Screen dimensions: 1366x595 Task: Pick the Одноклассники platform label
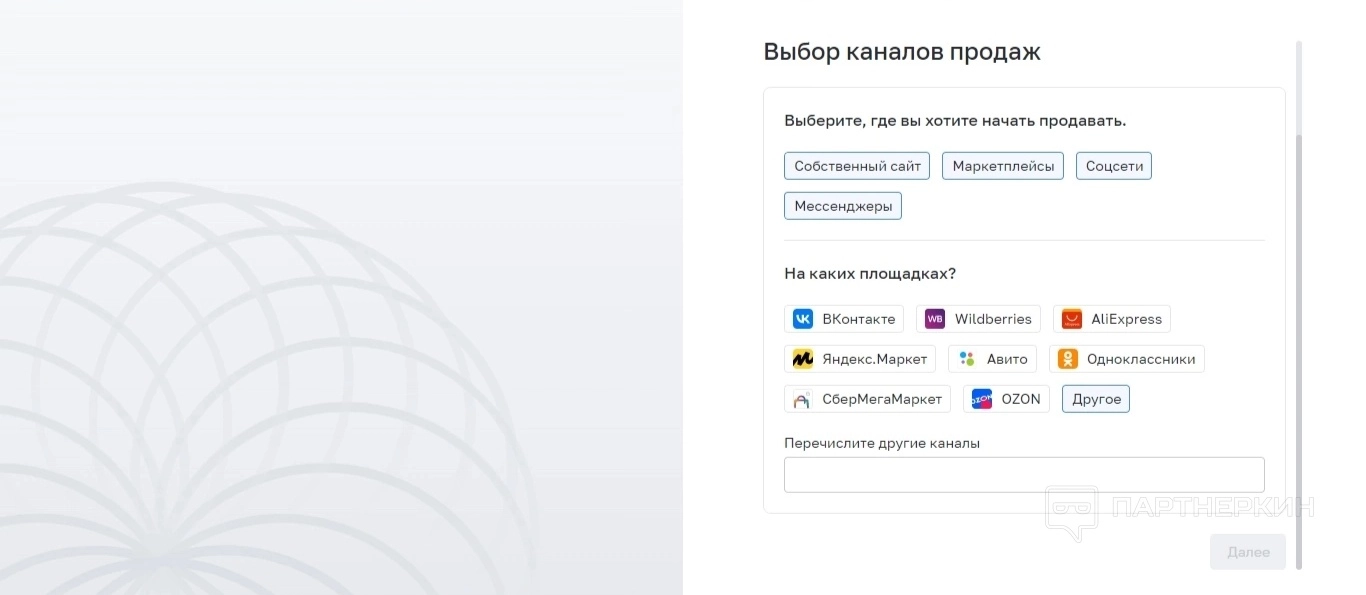pos(1141,359)
